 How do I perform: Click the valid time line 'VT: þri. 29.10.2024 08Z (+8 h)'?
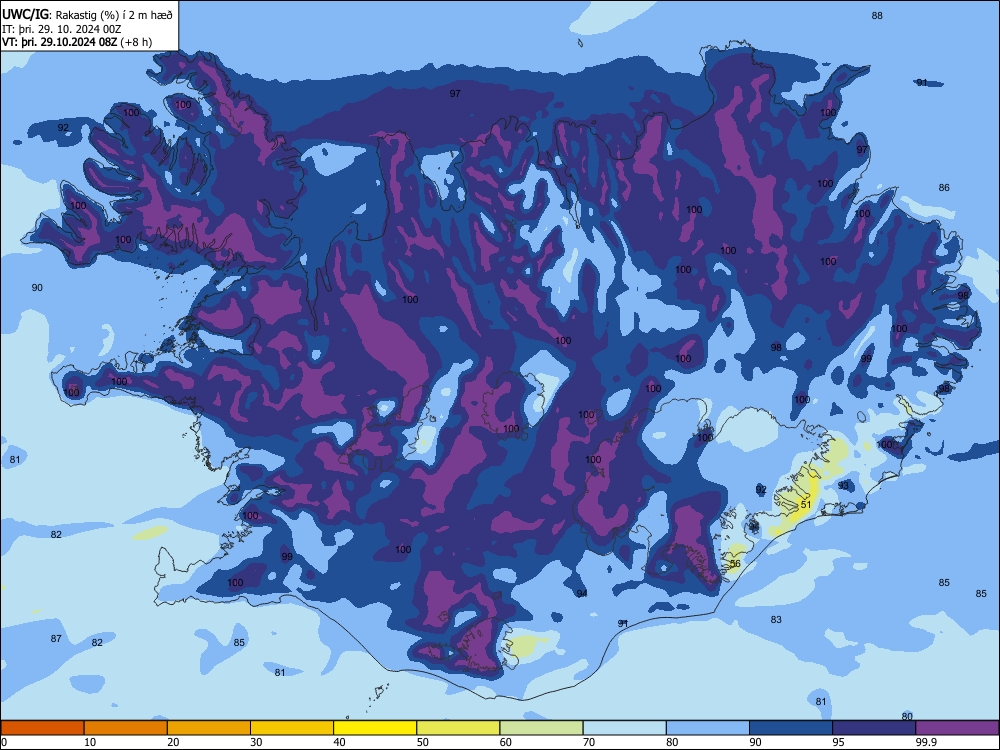[x=77, y=42]
